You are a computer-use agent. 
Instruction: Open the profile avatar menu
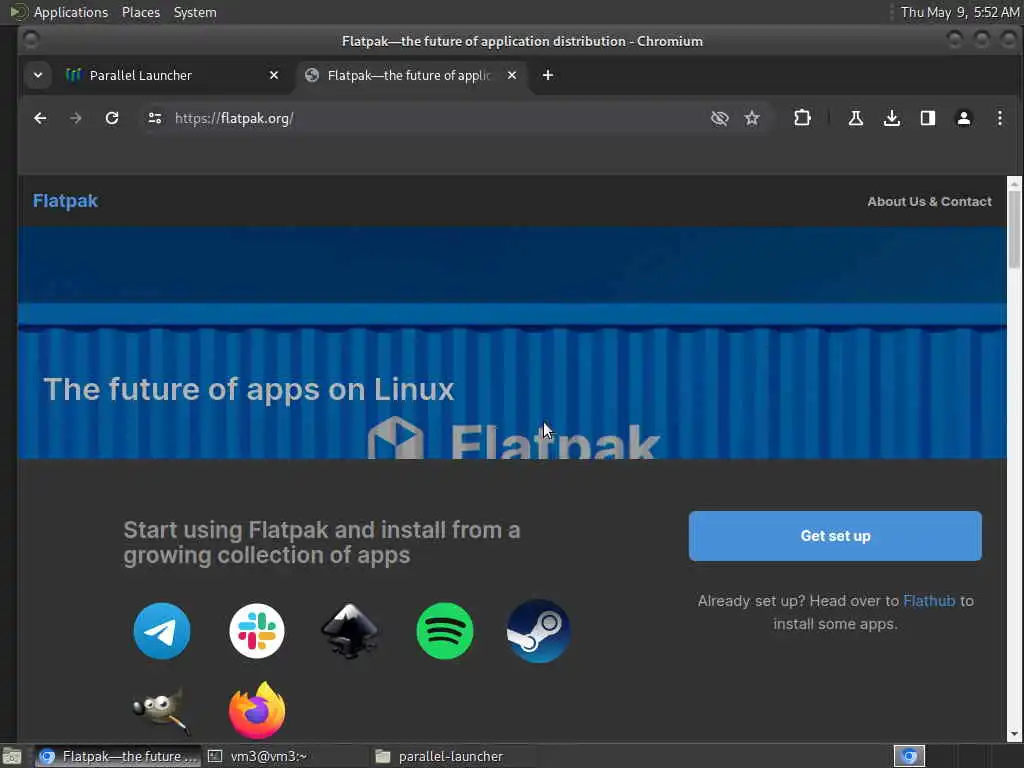click(963, 118)
